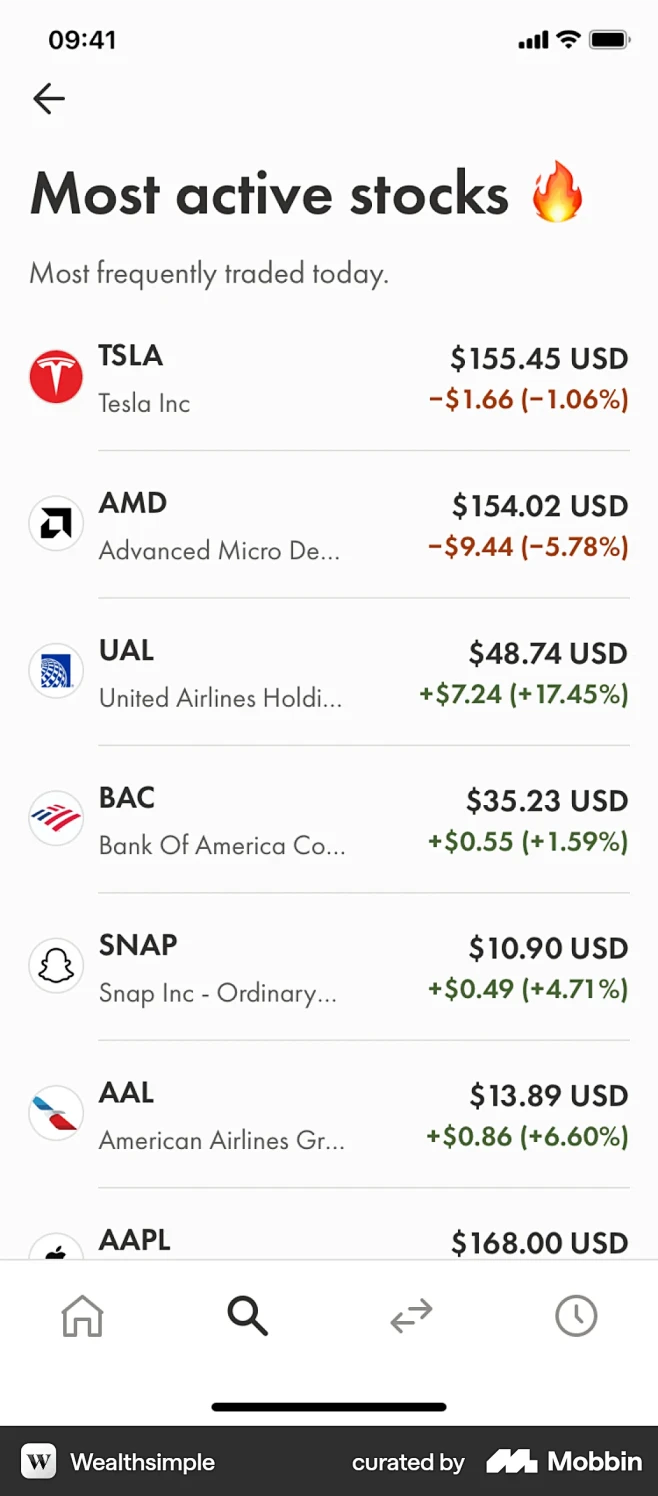658x1496 pixels.
Task: Tap the home indicator bar
Action: click(329, 1406)
